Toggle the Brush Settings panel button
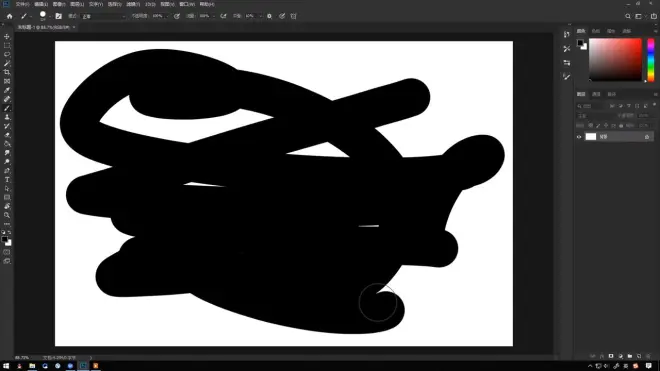Screen dimensions: 660x371 tap(59, 16)
